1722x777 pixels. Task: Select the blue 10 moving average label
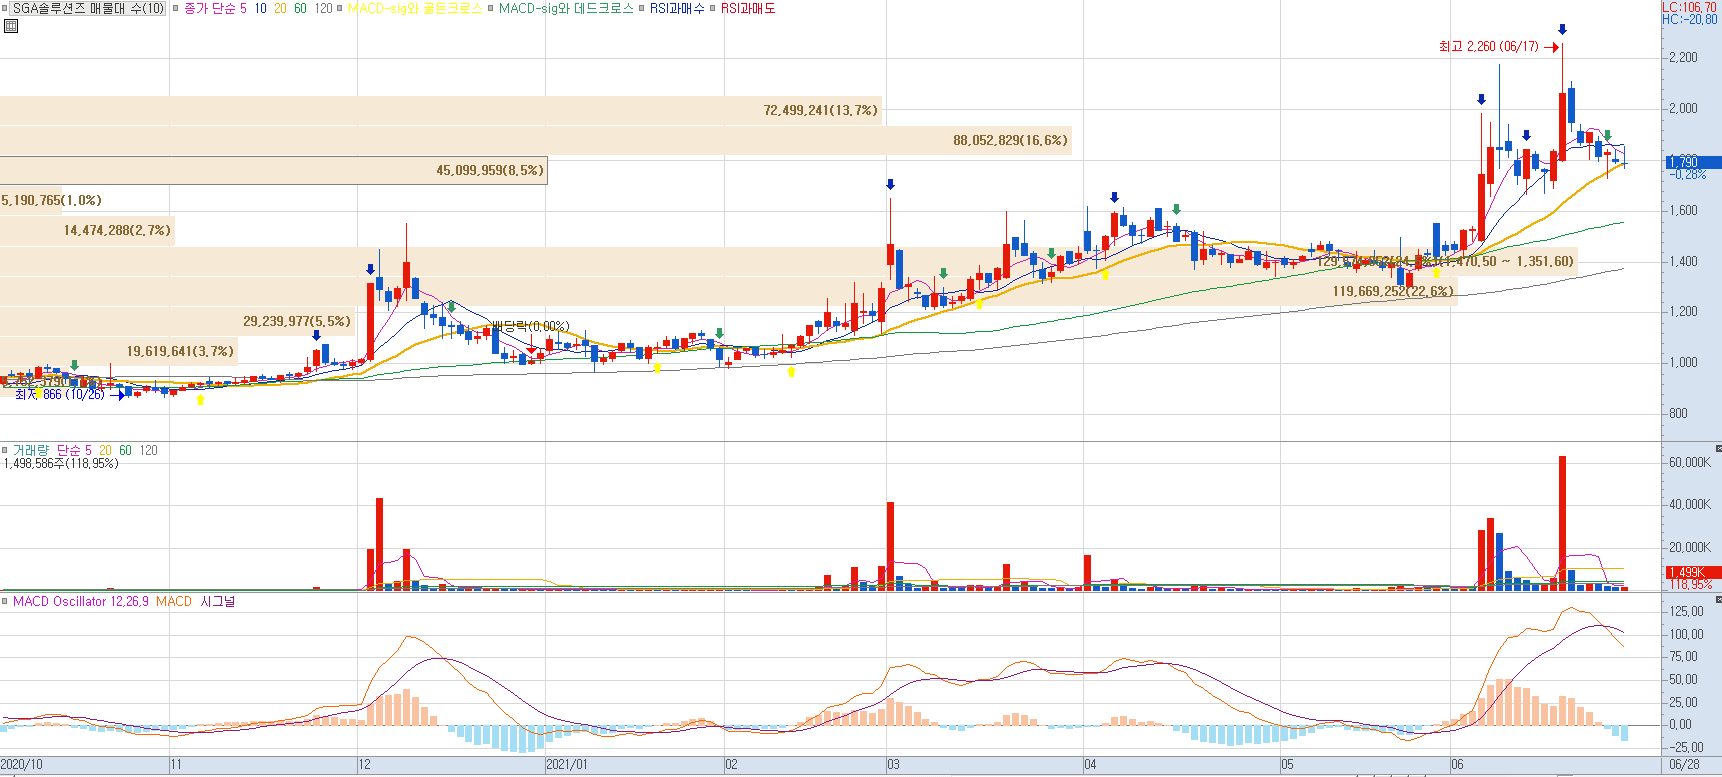coord(260,8)
